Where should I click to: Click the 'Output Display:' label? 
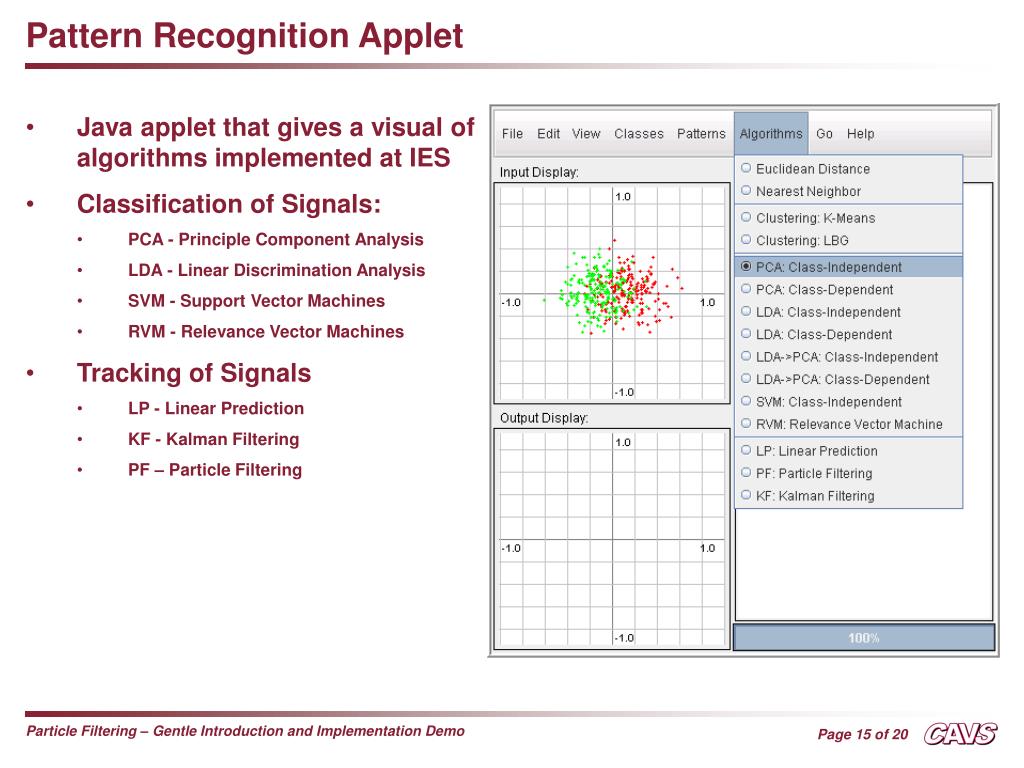pyautogui.click(x=543, y=418)
